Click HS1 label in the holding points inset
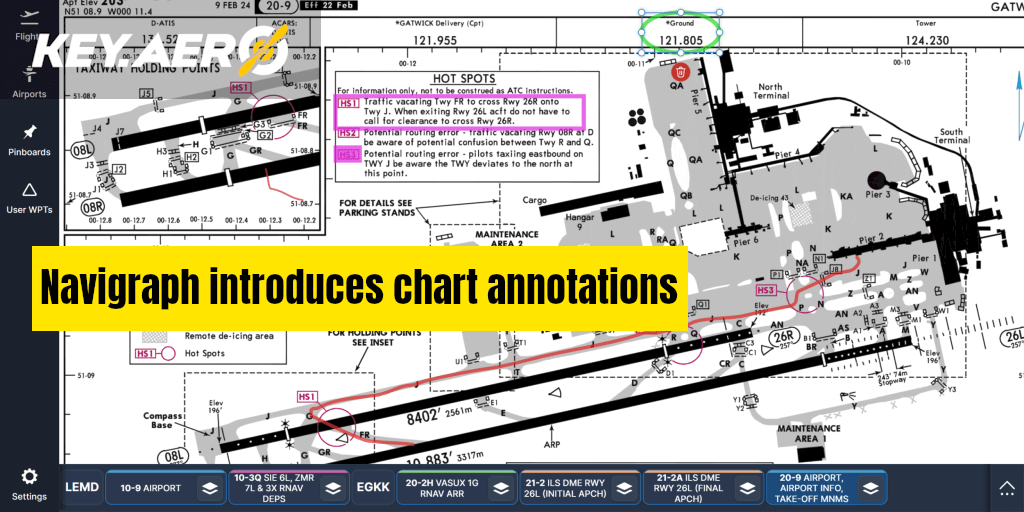 pyautogui.click(x=241, y=87)
